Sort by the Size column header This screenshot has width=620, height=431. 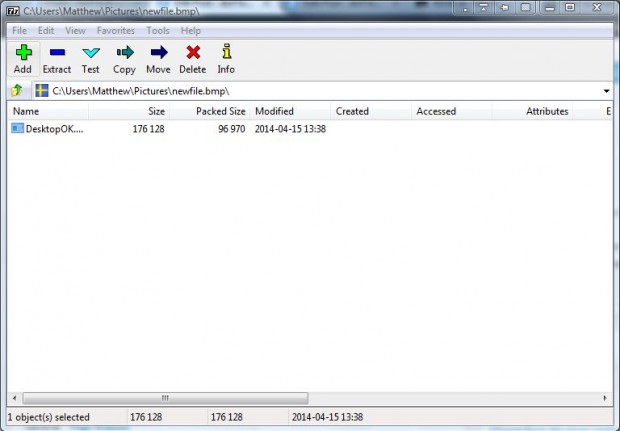coord(129,111)
